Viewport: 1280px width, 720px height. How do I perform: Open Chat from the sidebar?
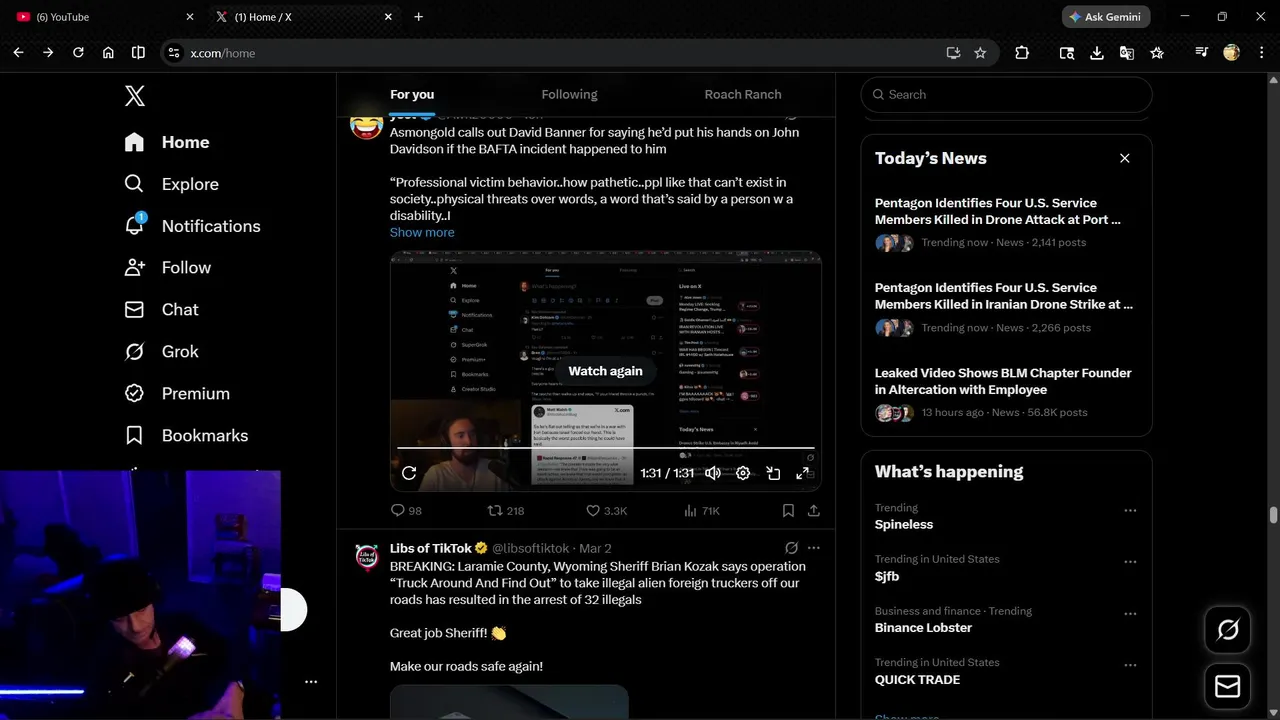coord(161,310)
